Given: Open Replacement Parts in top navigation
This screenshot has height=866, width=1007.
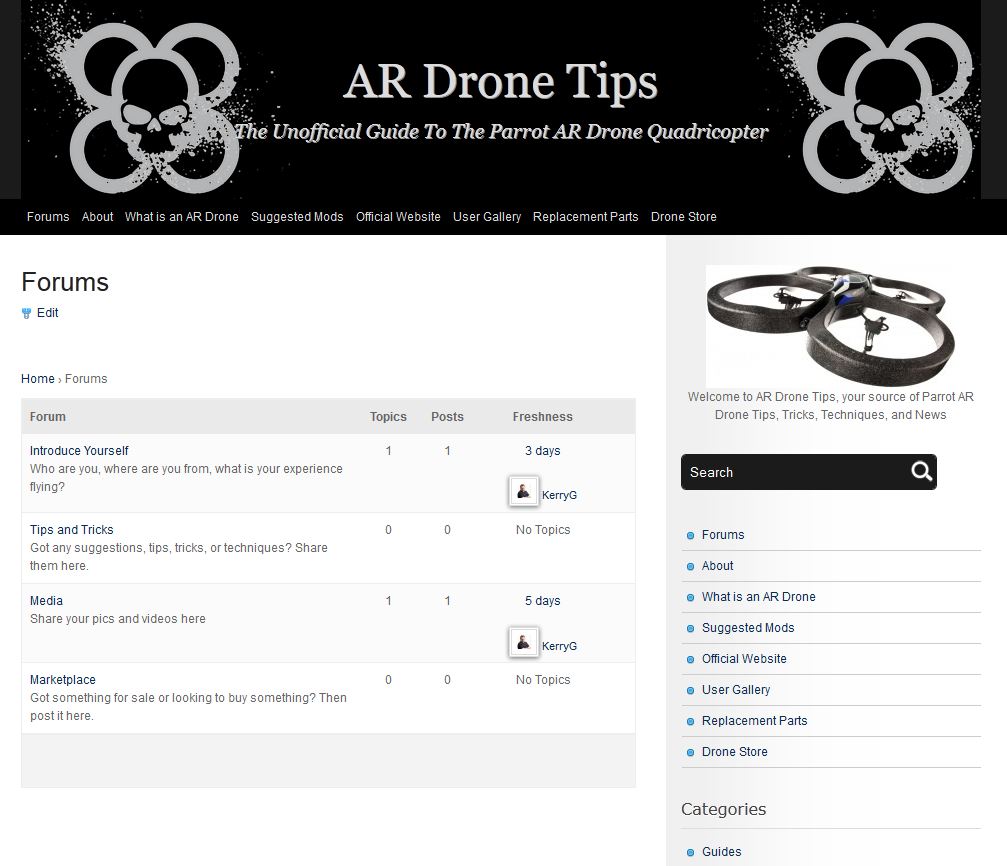Looking at the screenshot, I should click(x=586, y=216).
